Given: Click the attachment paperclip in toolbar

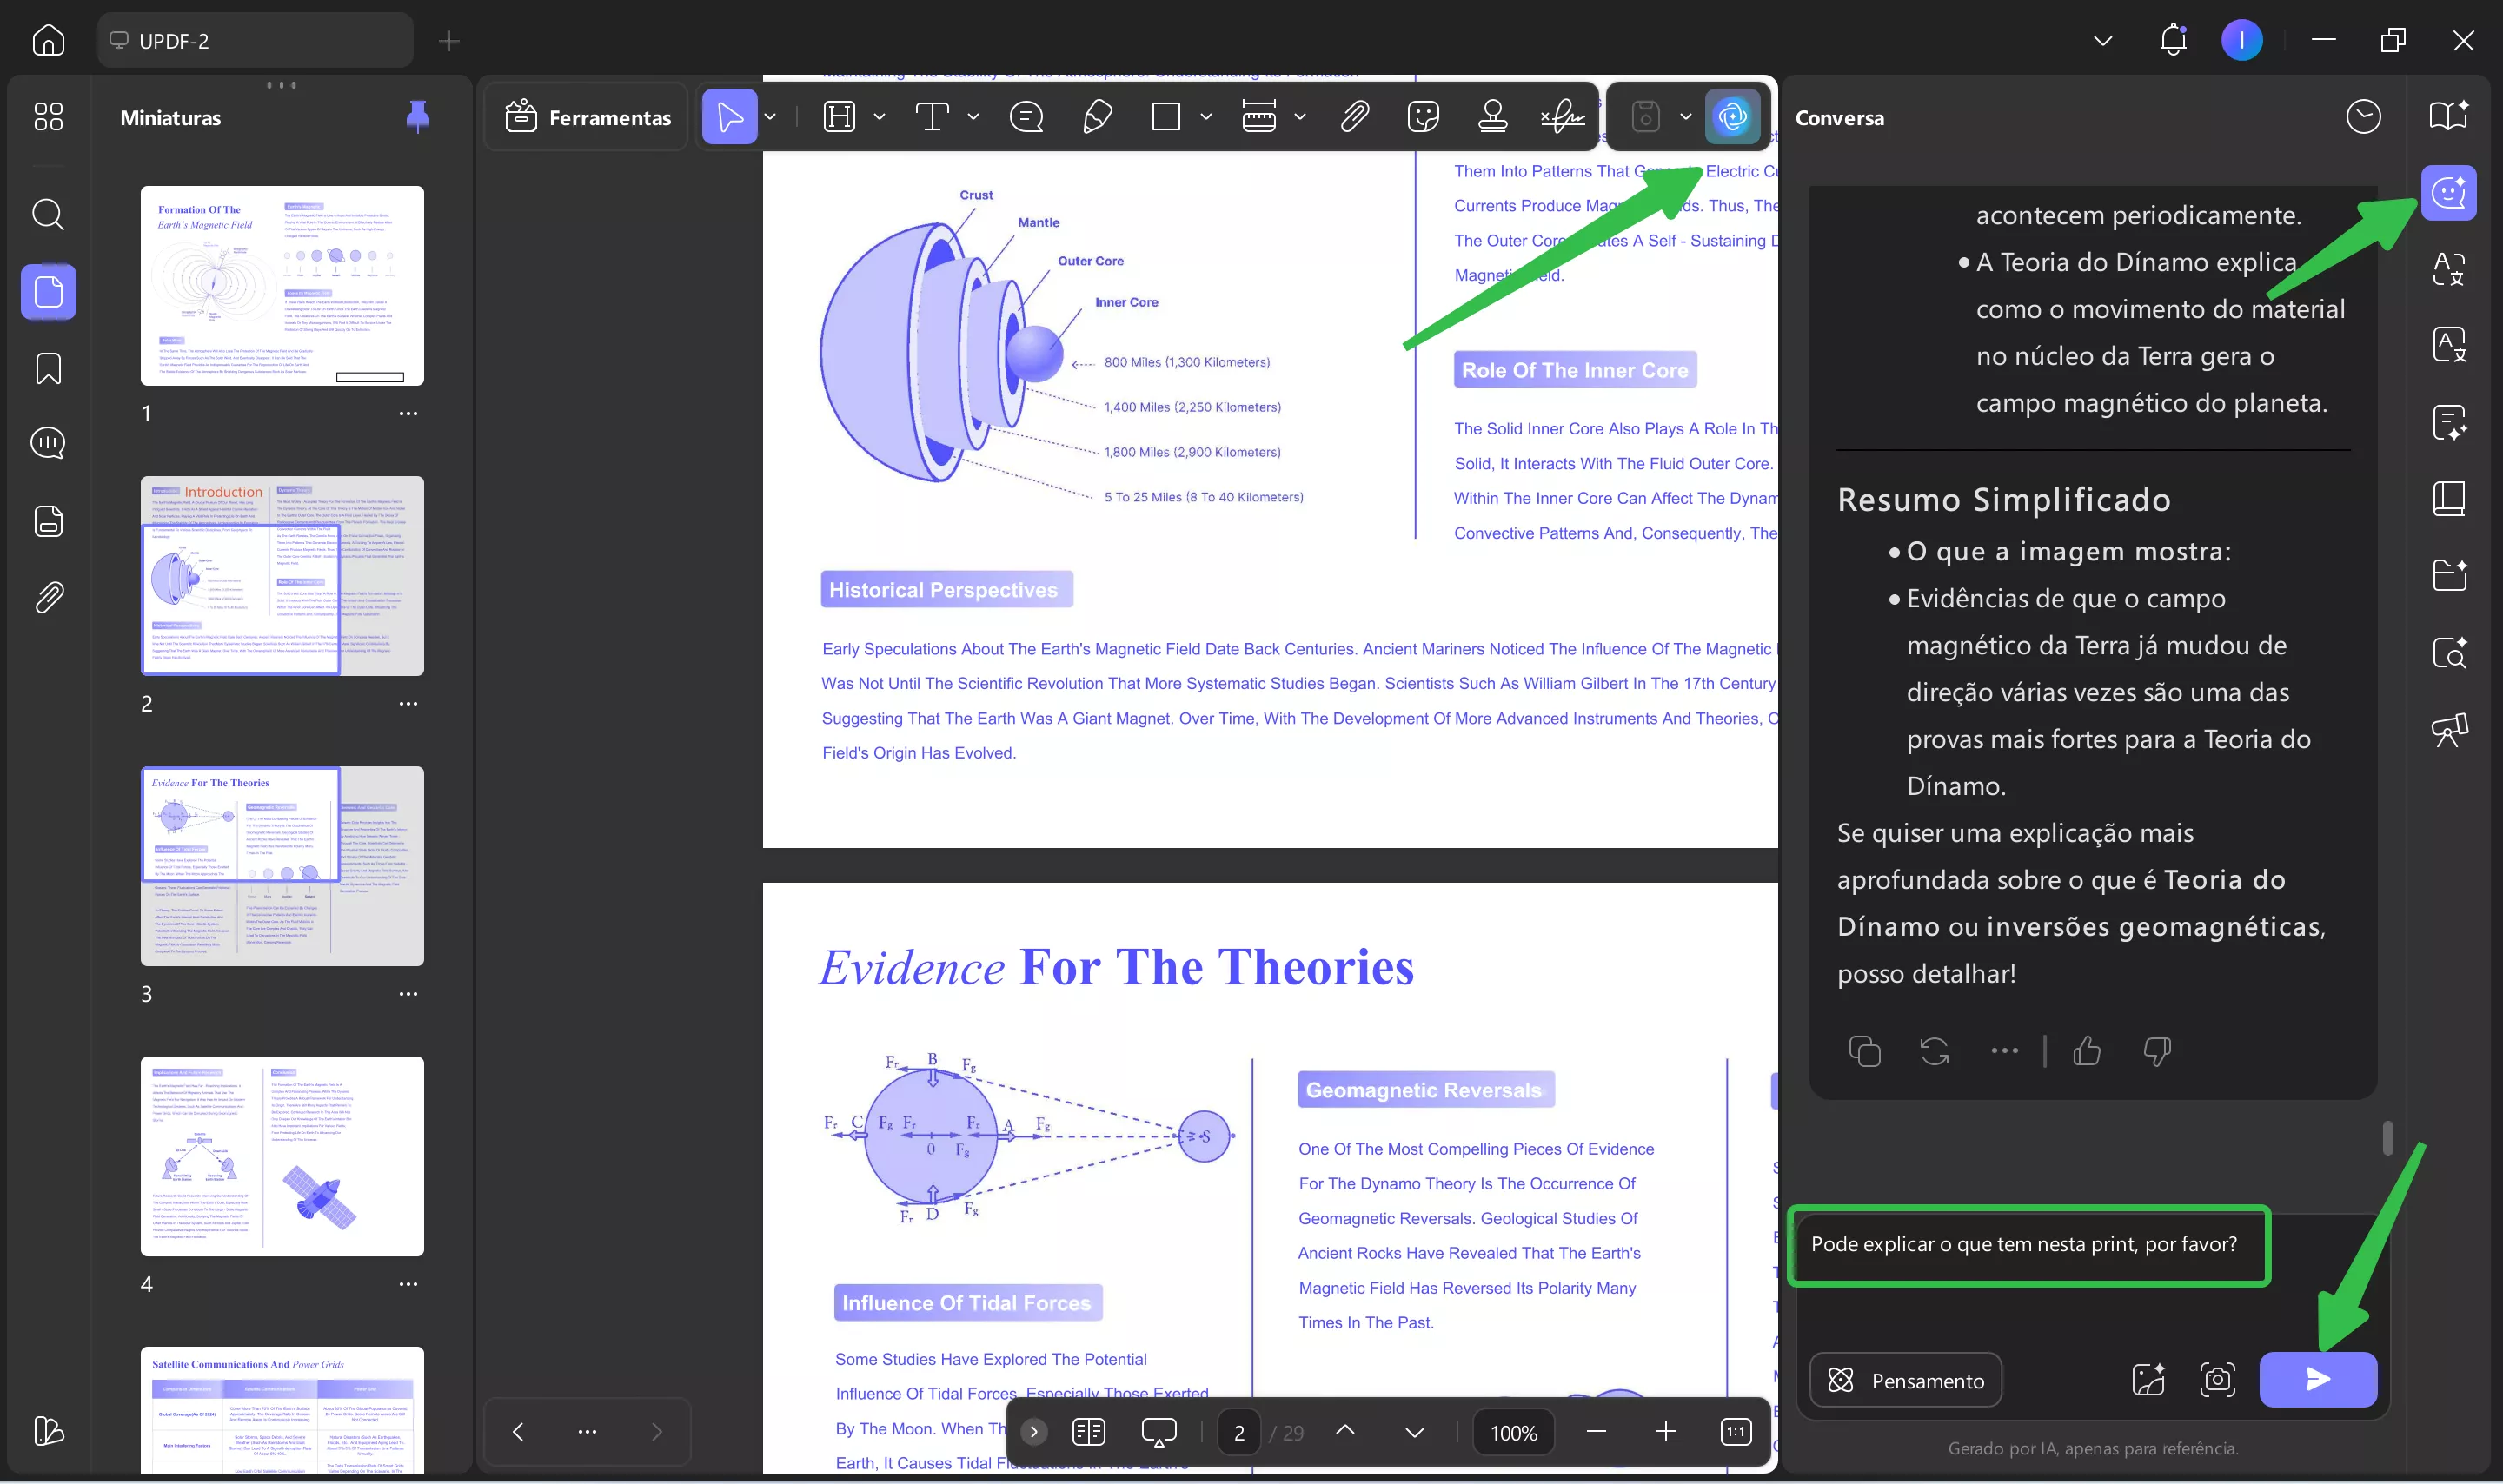Looking at the screenshot, I should [x=1354, y=117].
